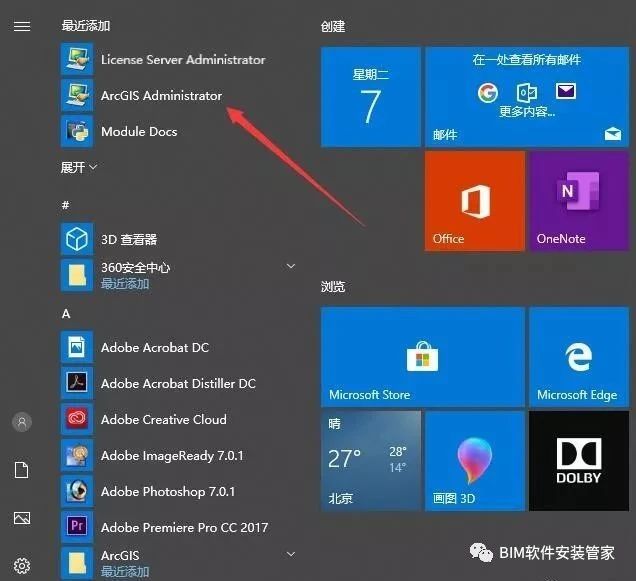Open the Microsoft Store tile

pos(423,357)
